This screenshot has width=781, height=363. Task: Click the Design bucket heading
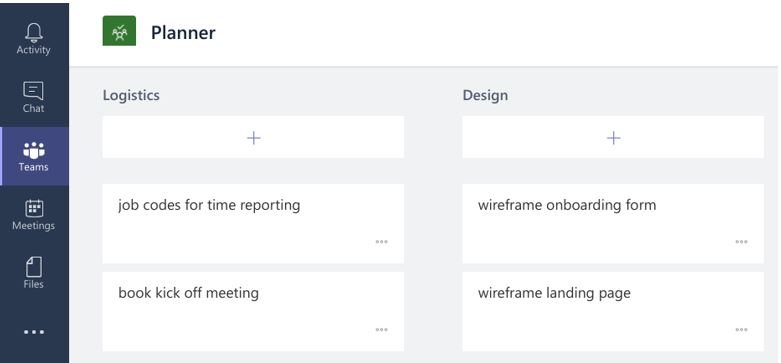point(485,95)
